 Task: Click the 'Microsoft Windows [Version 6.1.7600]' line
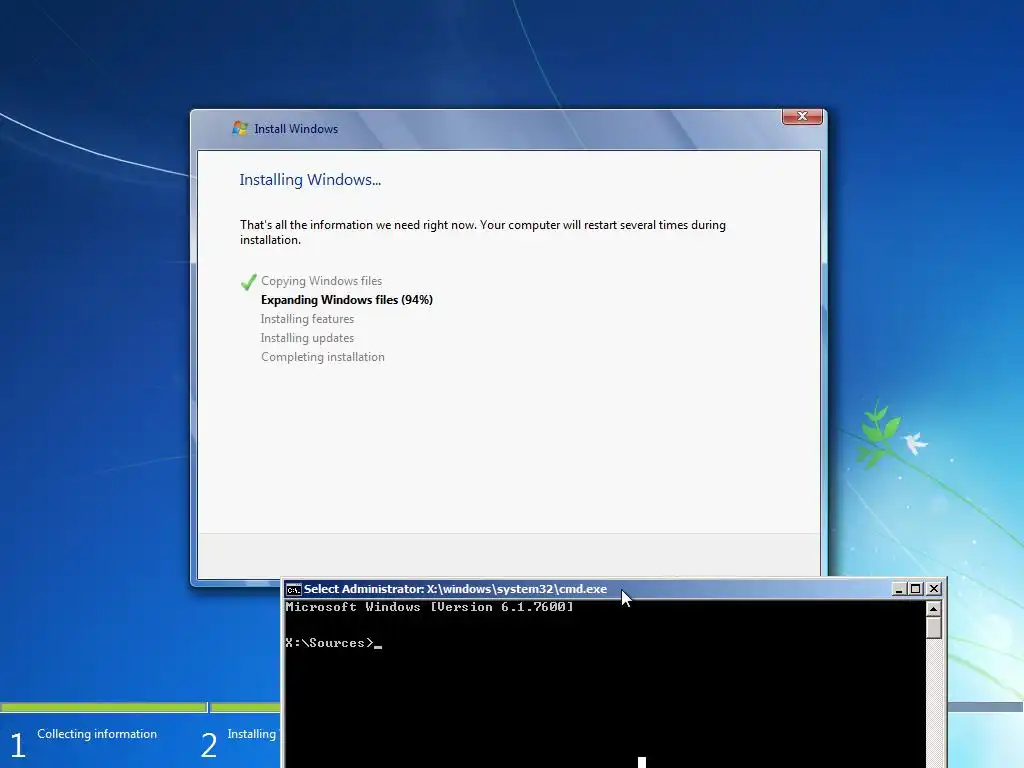pos(429,607)
